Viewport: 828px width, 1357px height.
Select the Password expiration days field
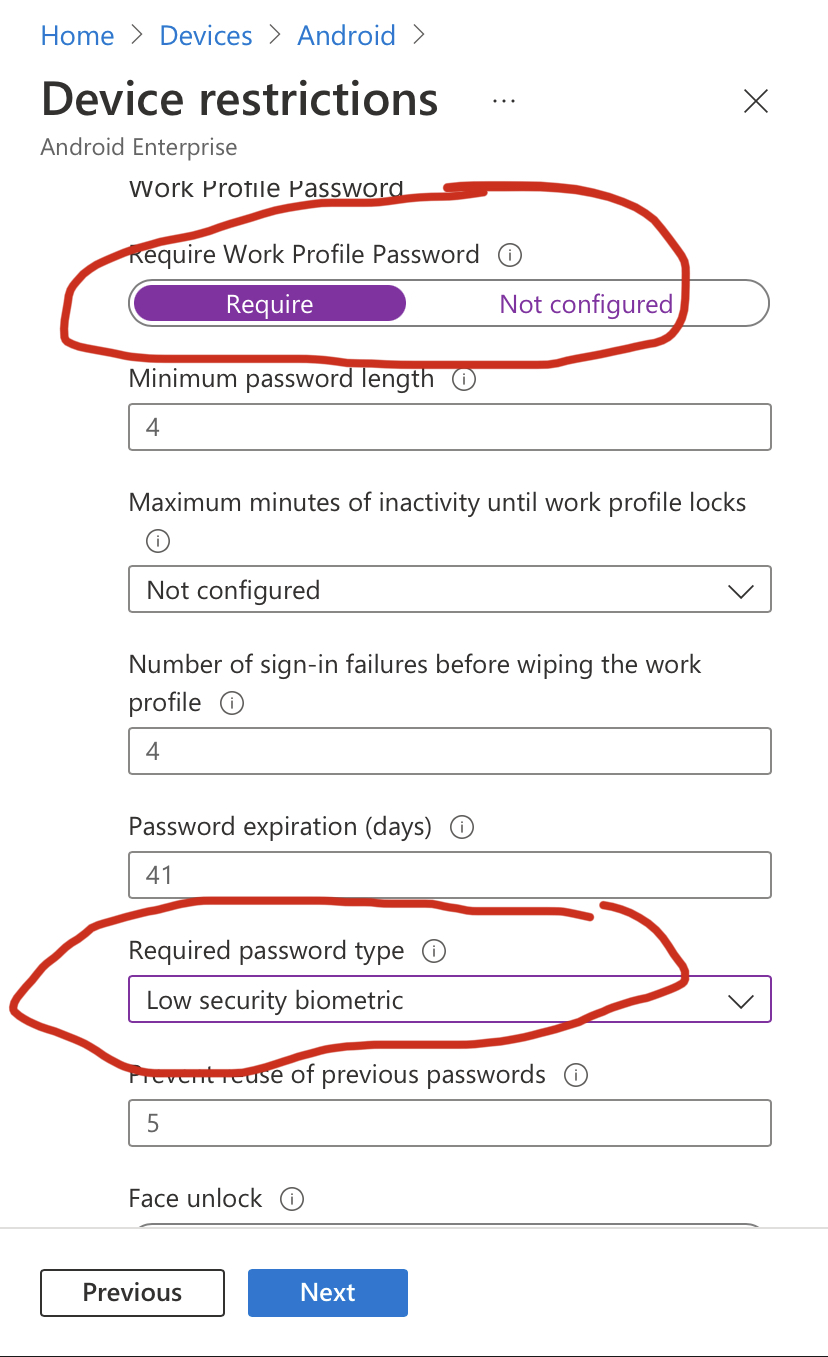449,875
